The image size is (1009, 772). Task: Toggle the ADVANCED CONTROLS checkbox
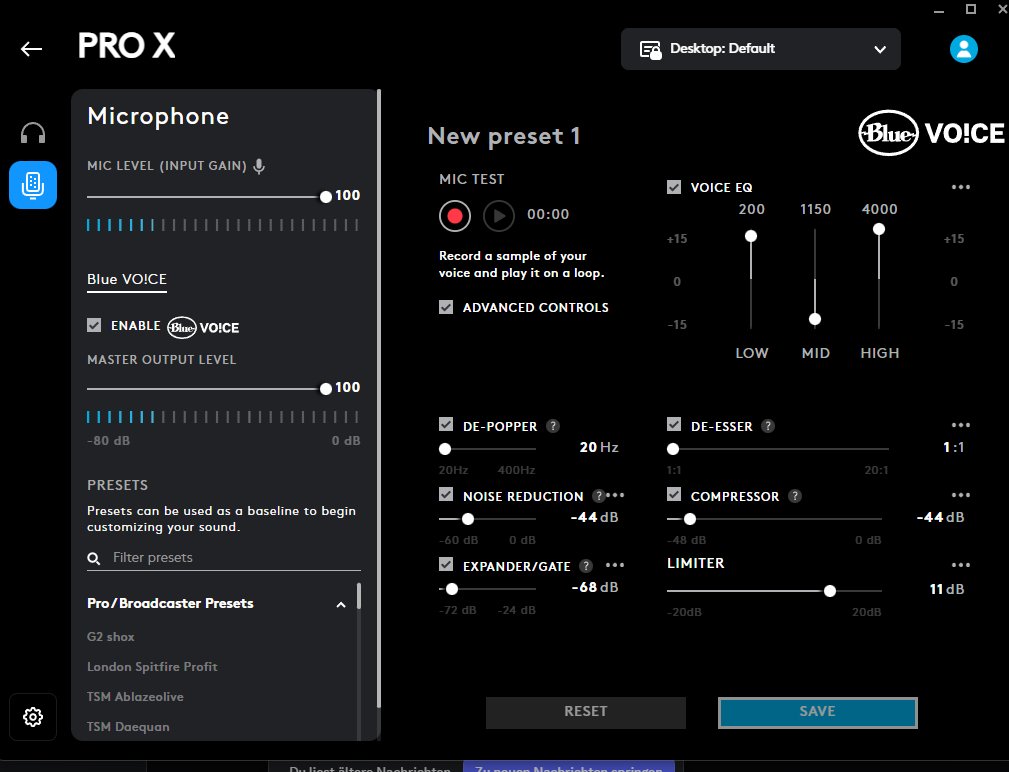tap(446, 307)
